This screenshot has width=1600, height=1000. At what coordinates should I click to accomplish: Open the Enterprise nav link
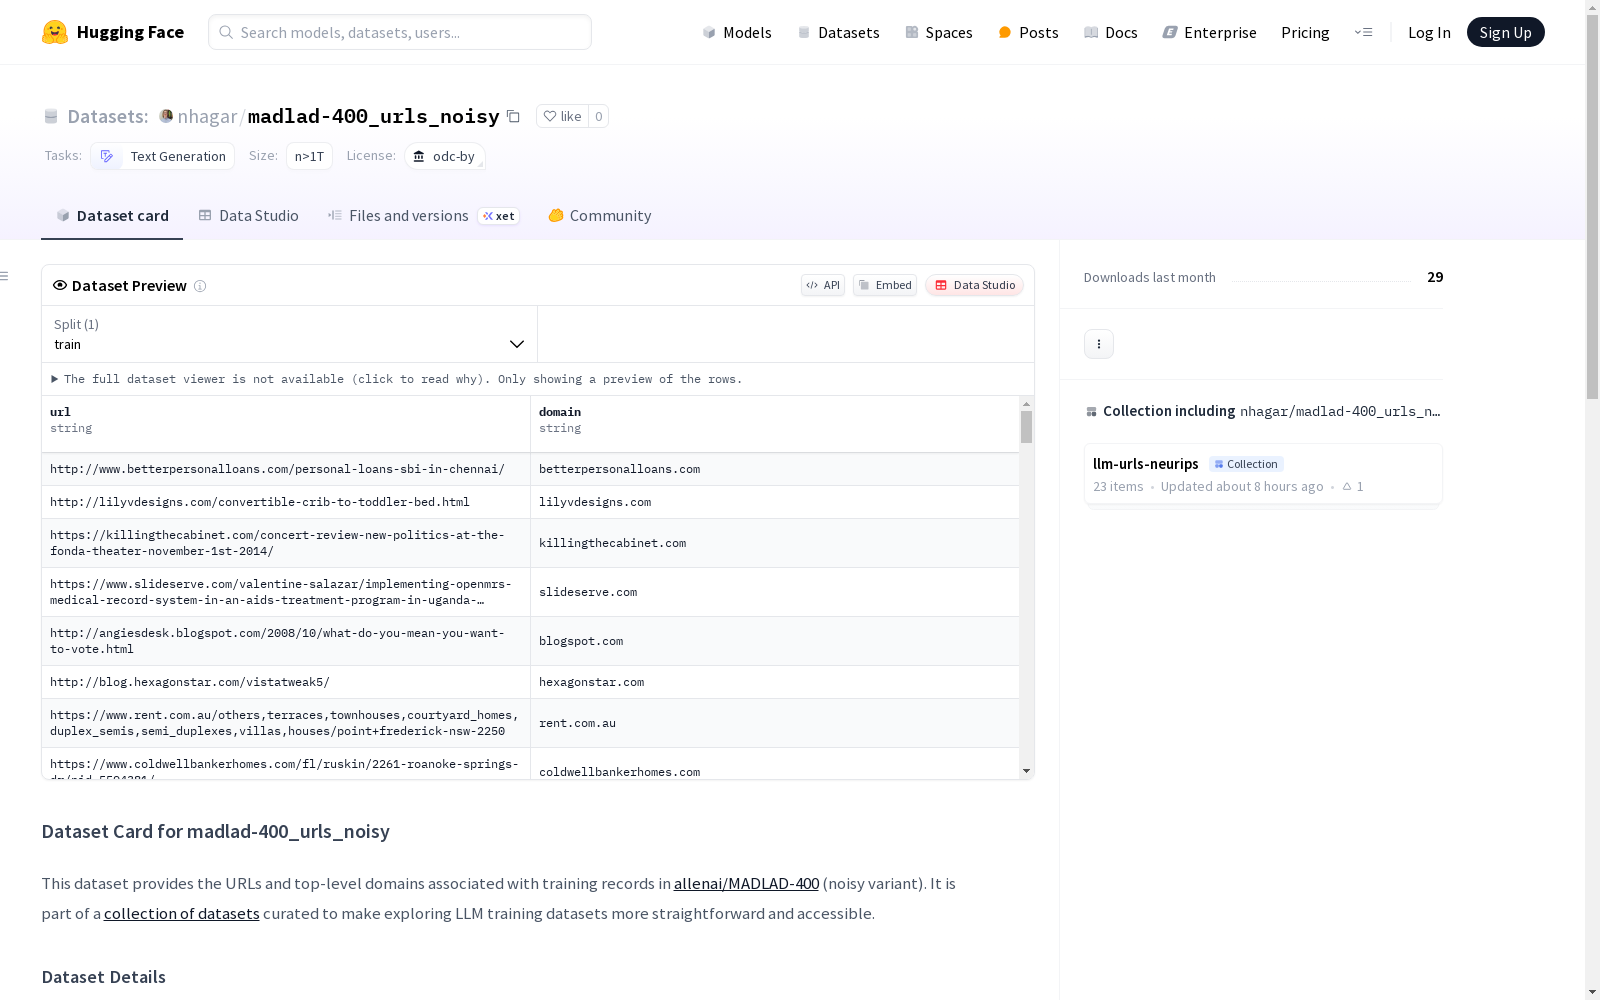[x=1209, y=32]
